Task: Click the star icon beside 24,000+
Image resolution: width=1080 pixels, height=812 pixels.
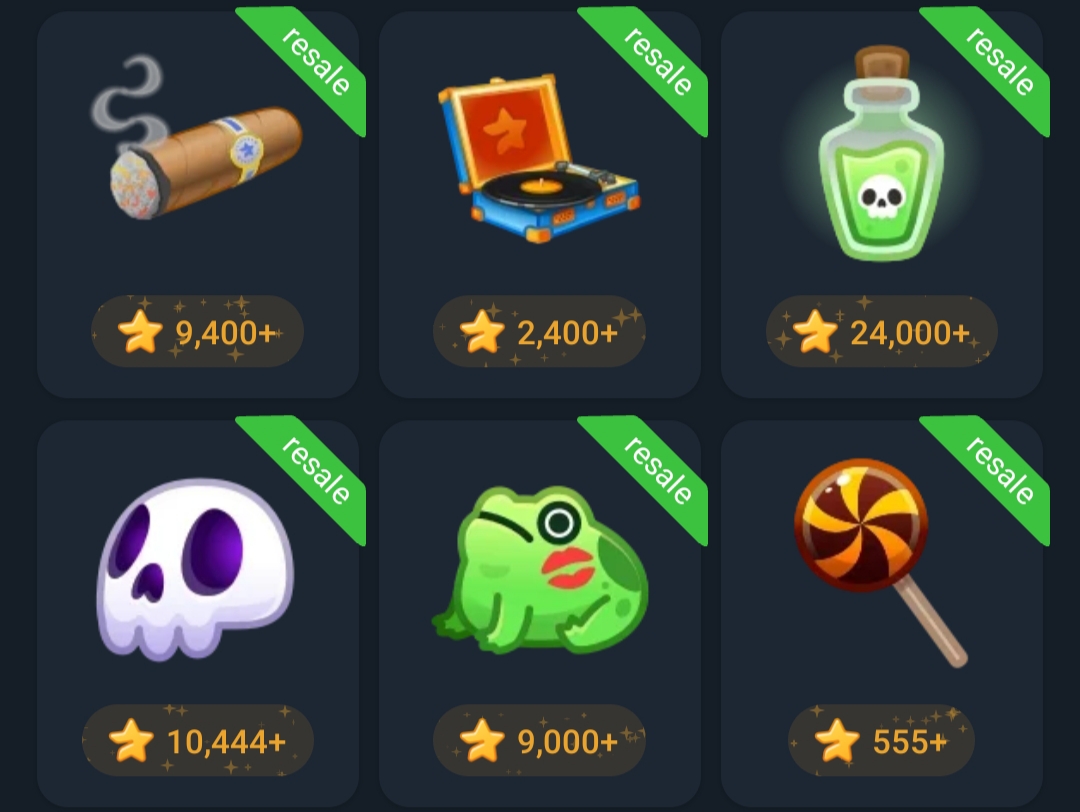Action: click(815, 332)
